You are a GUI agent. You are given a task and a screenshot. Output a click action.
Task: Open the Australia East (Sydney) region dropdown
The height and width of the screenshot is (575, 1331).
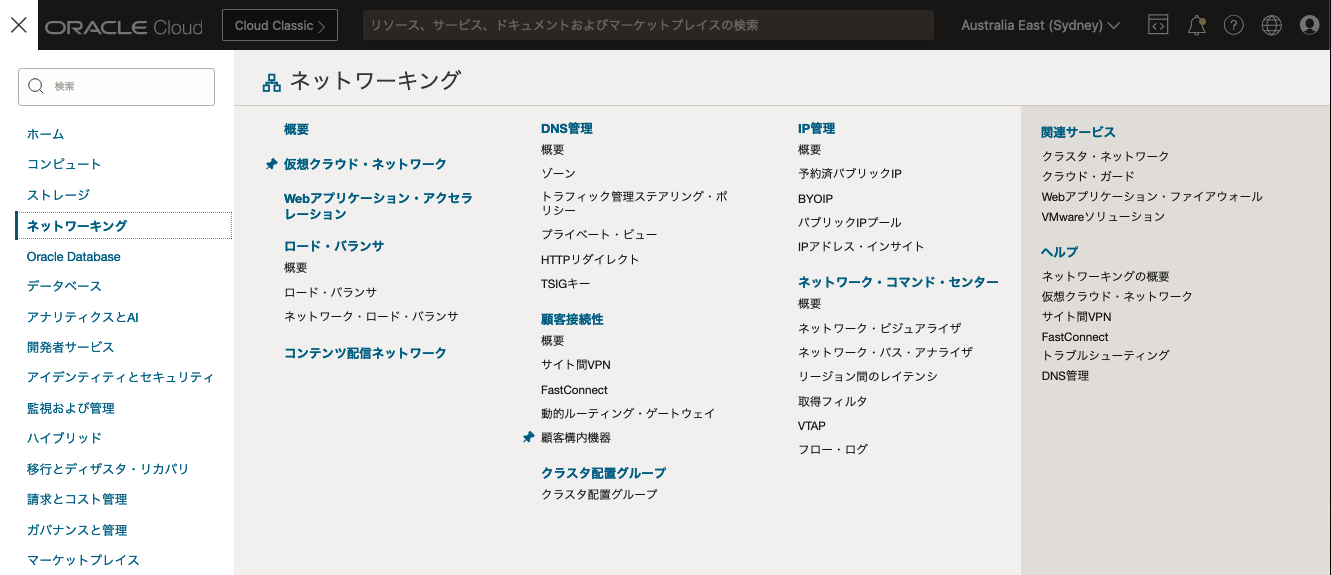coord(1040,25)
